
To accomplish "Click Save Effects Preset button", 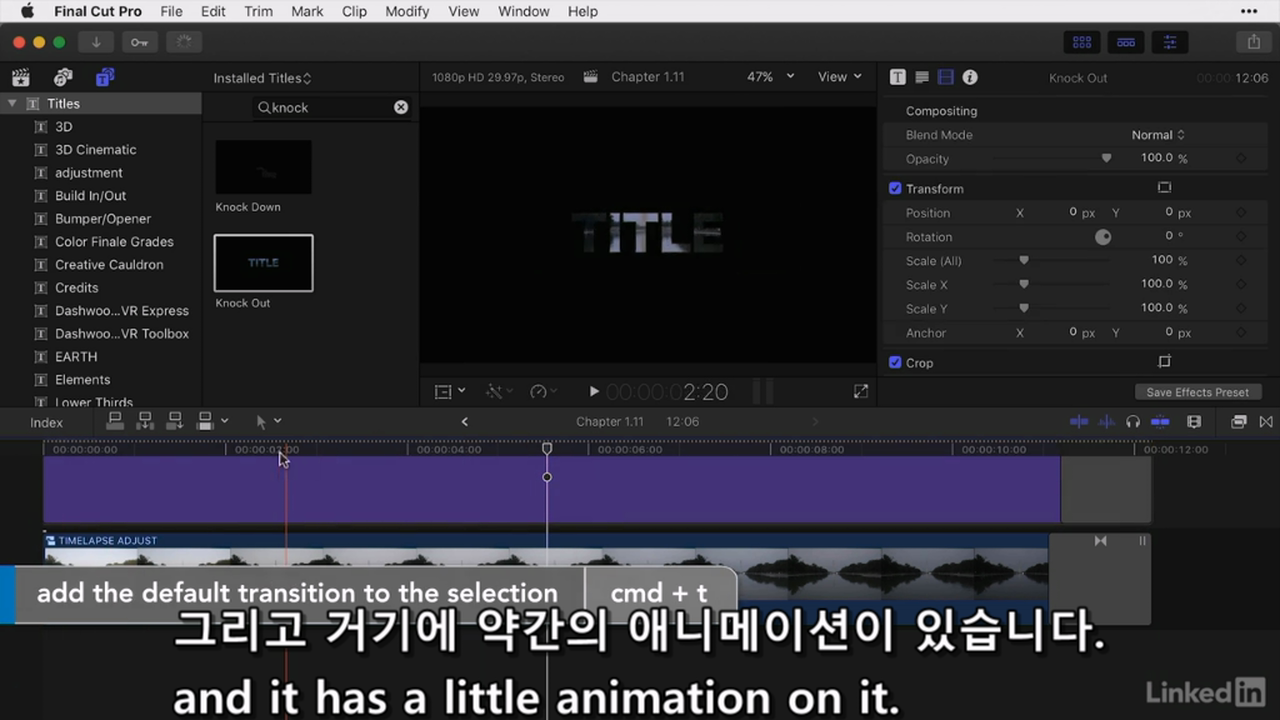I will point(1198,392).
